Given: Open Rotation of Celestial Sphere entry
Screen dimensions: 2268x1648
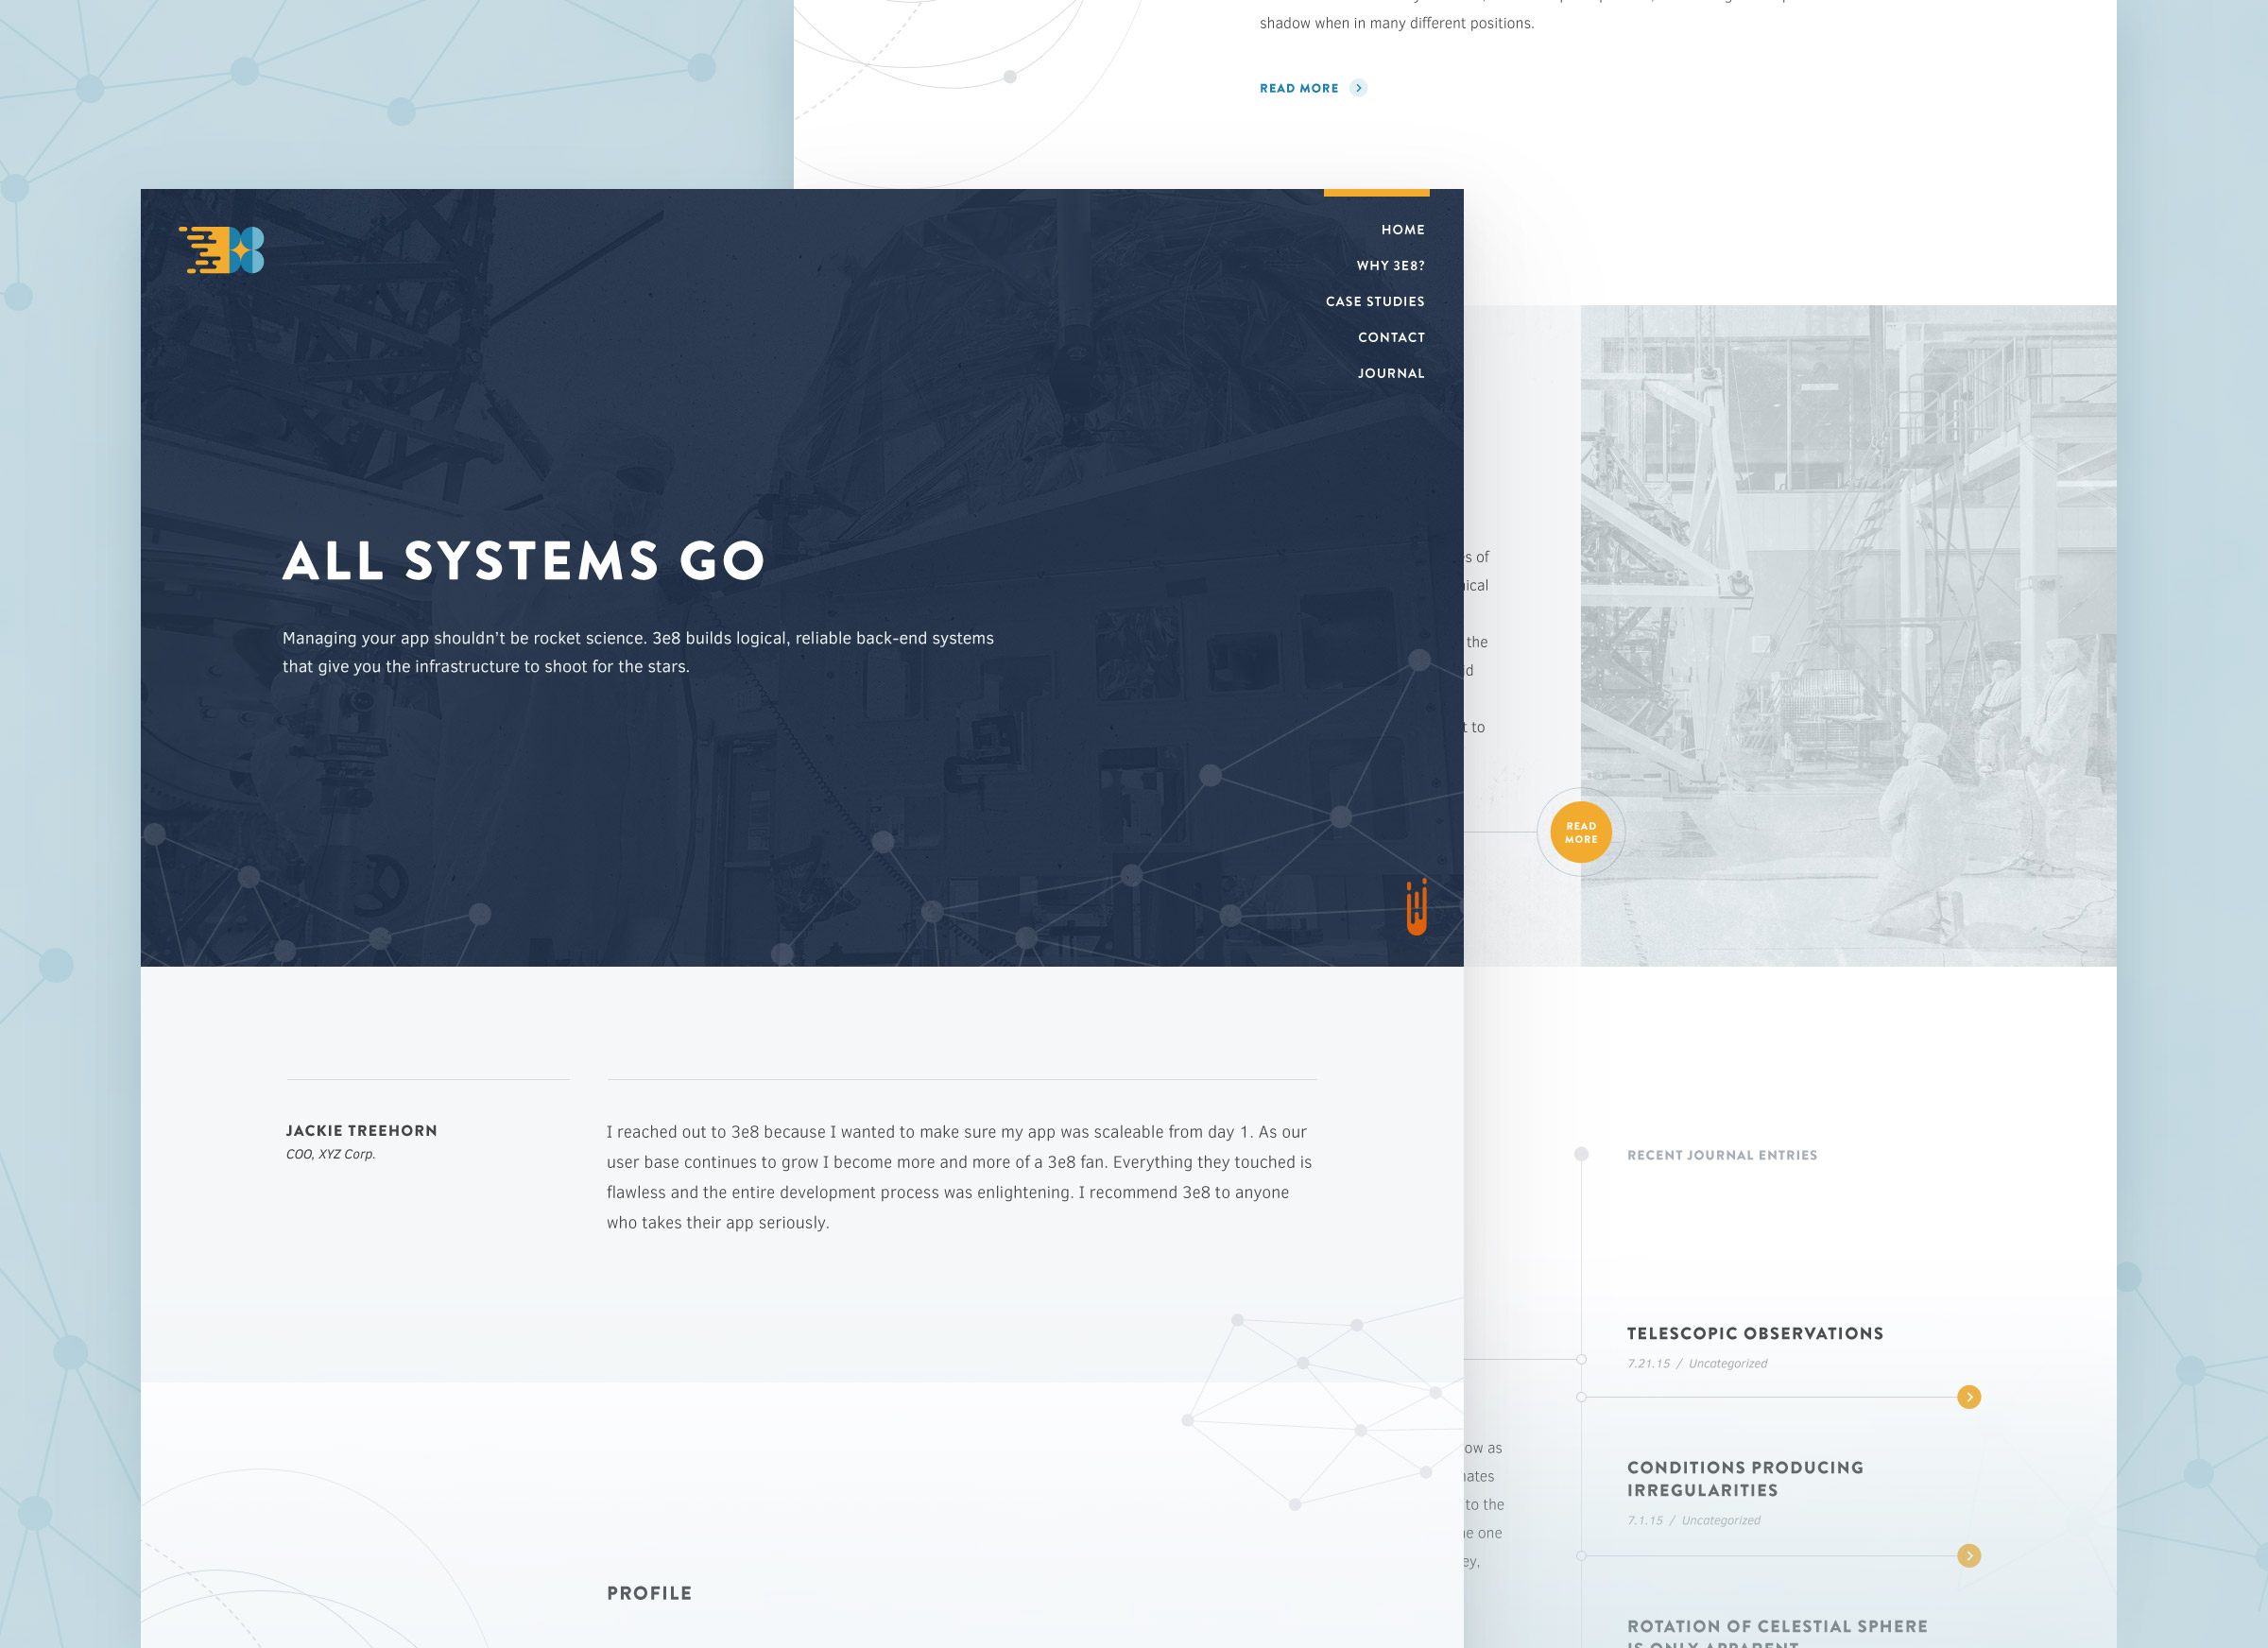Looking at the screenshot, I should pos(1776,1627).
